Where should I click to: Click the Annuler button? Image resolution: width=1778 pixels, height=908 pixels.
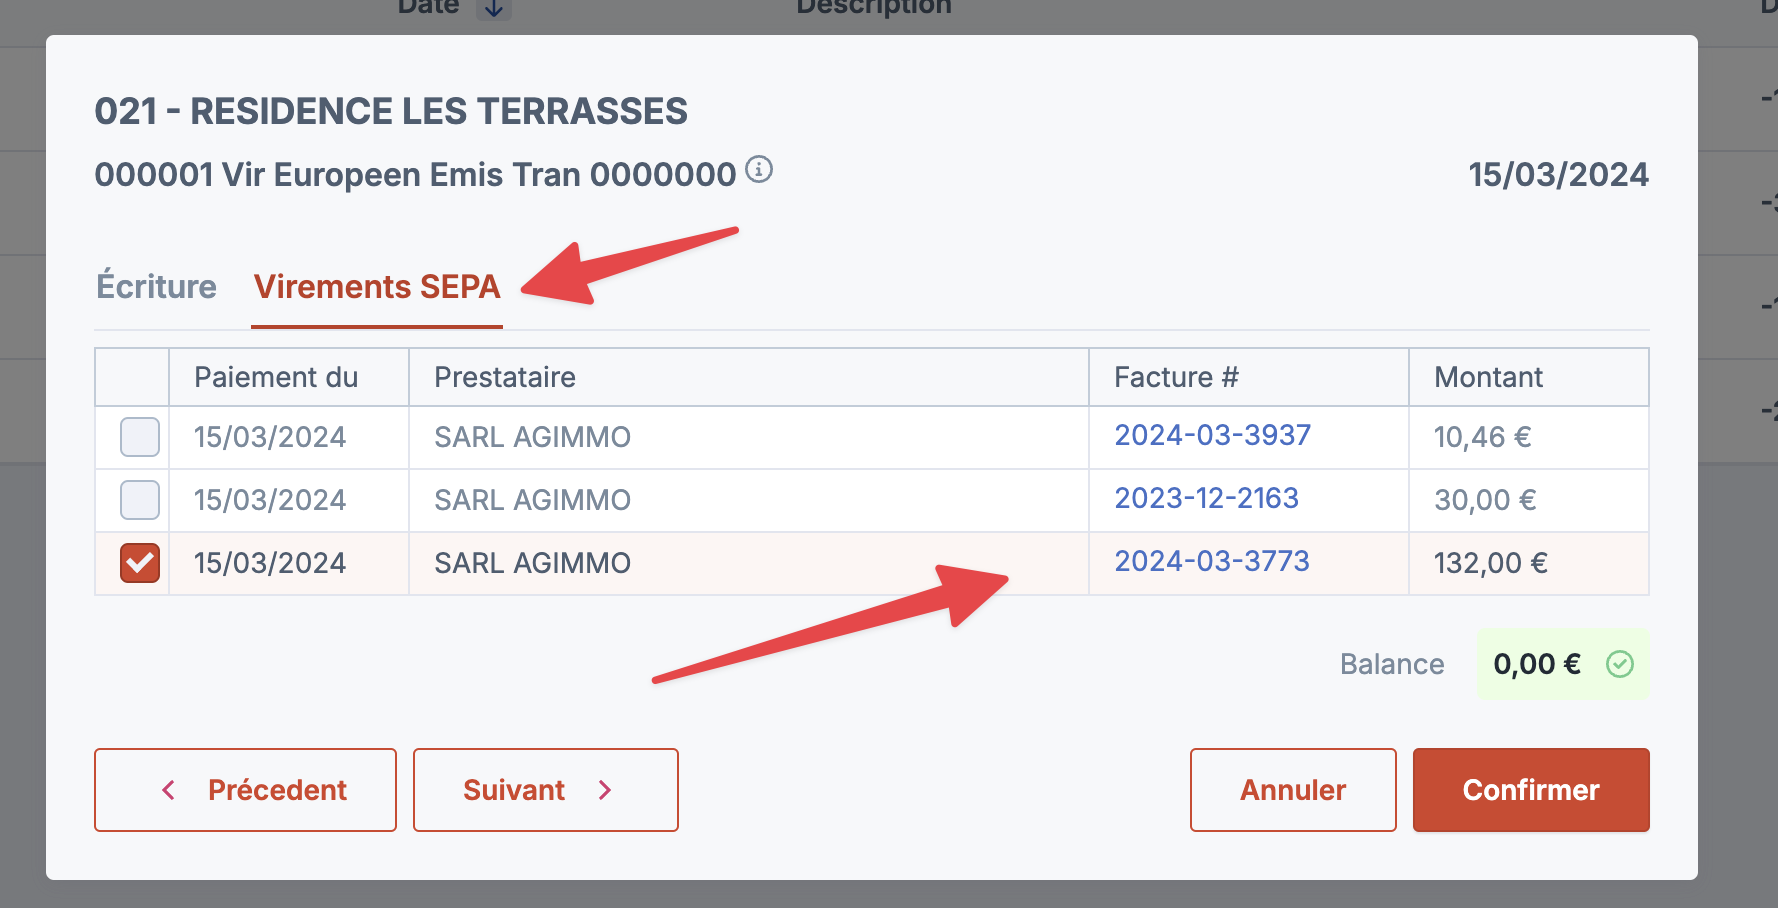pyautogui.click(x=1293, y=790)
